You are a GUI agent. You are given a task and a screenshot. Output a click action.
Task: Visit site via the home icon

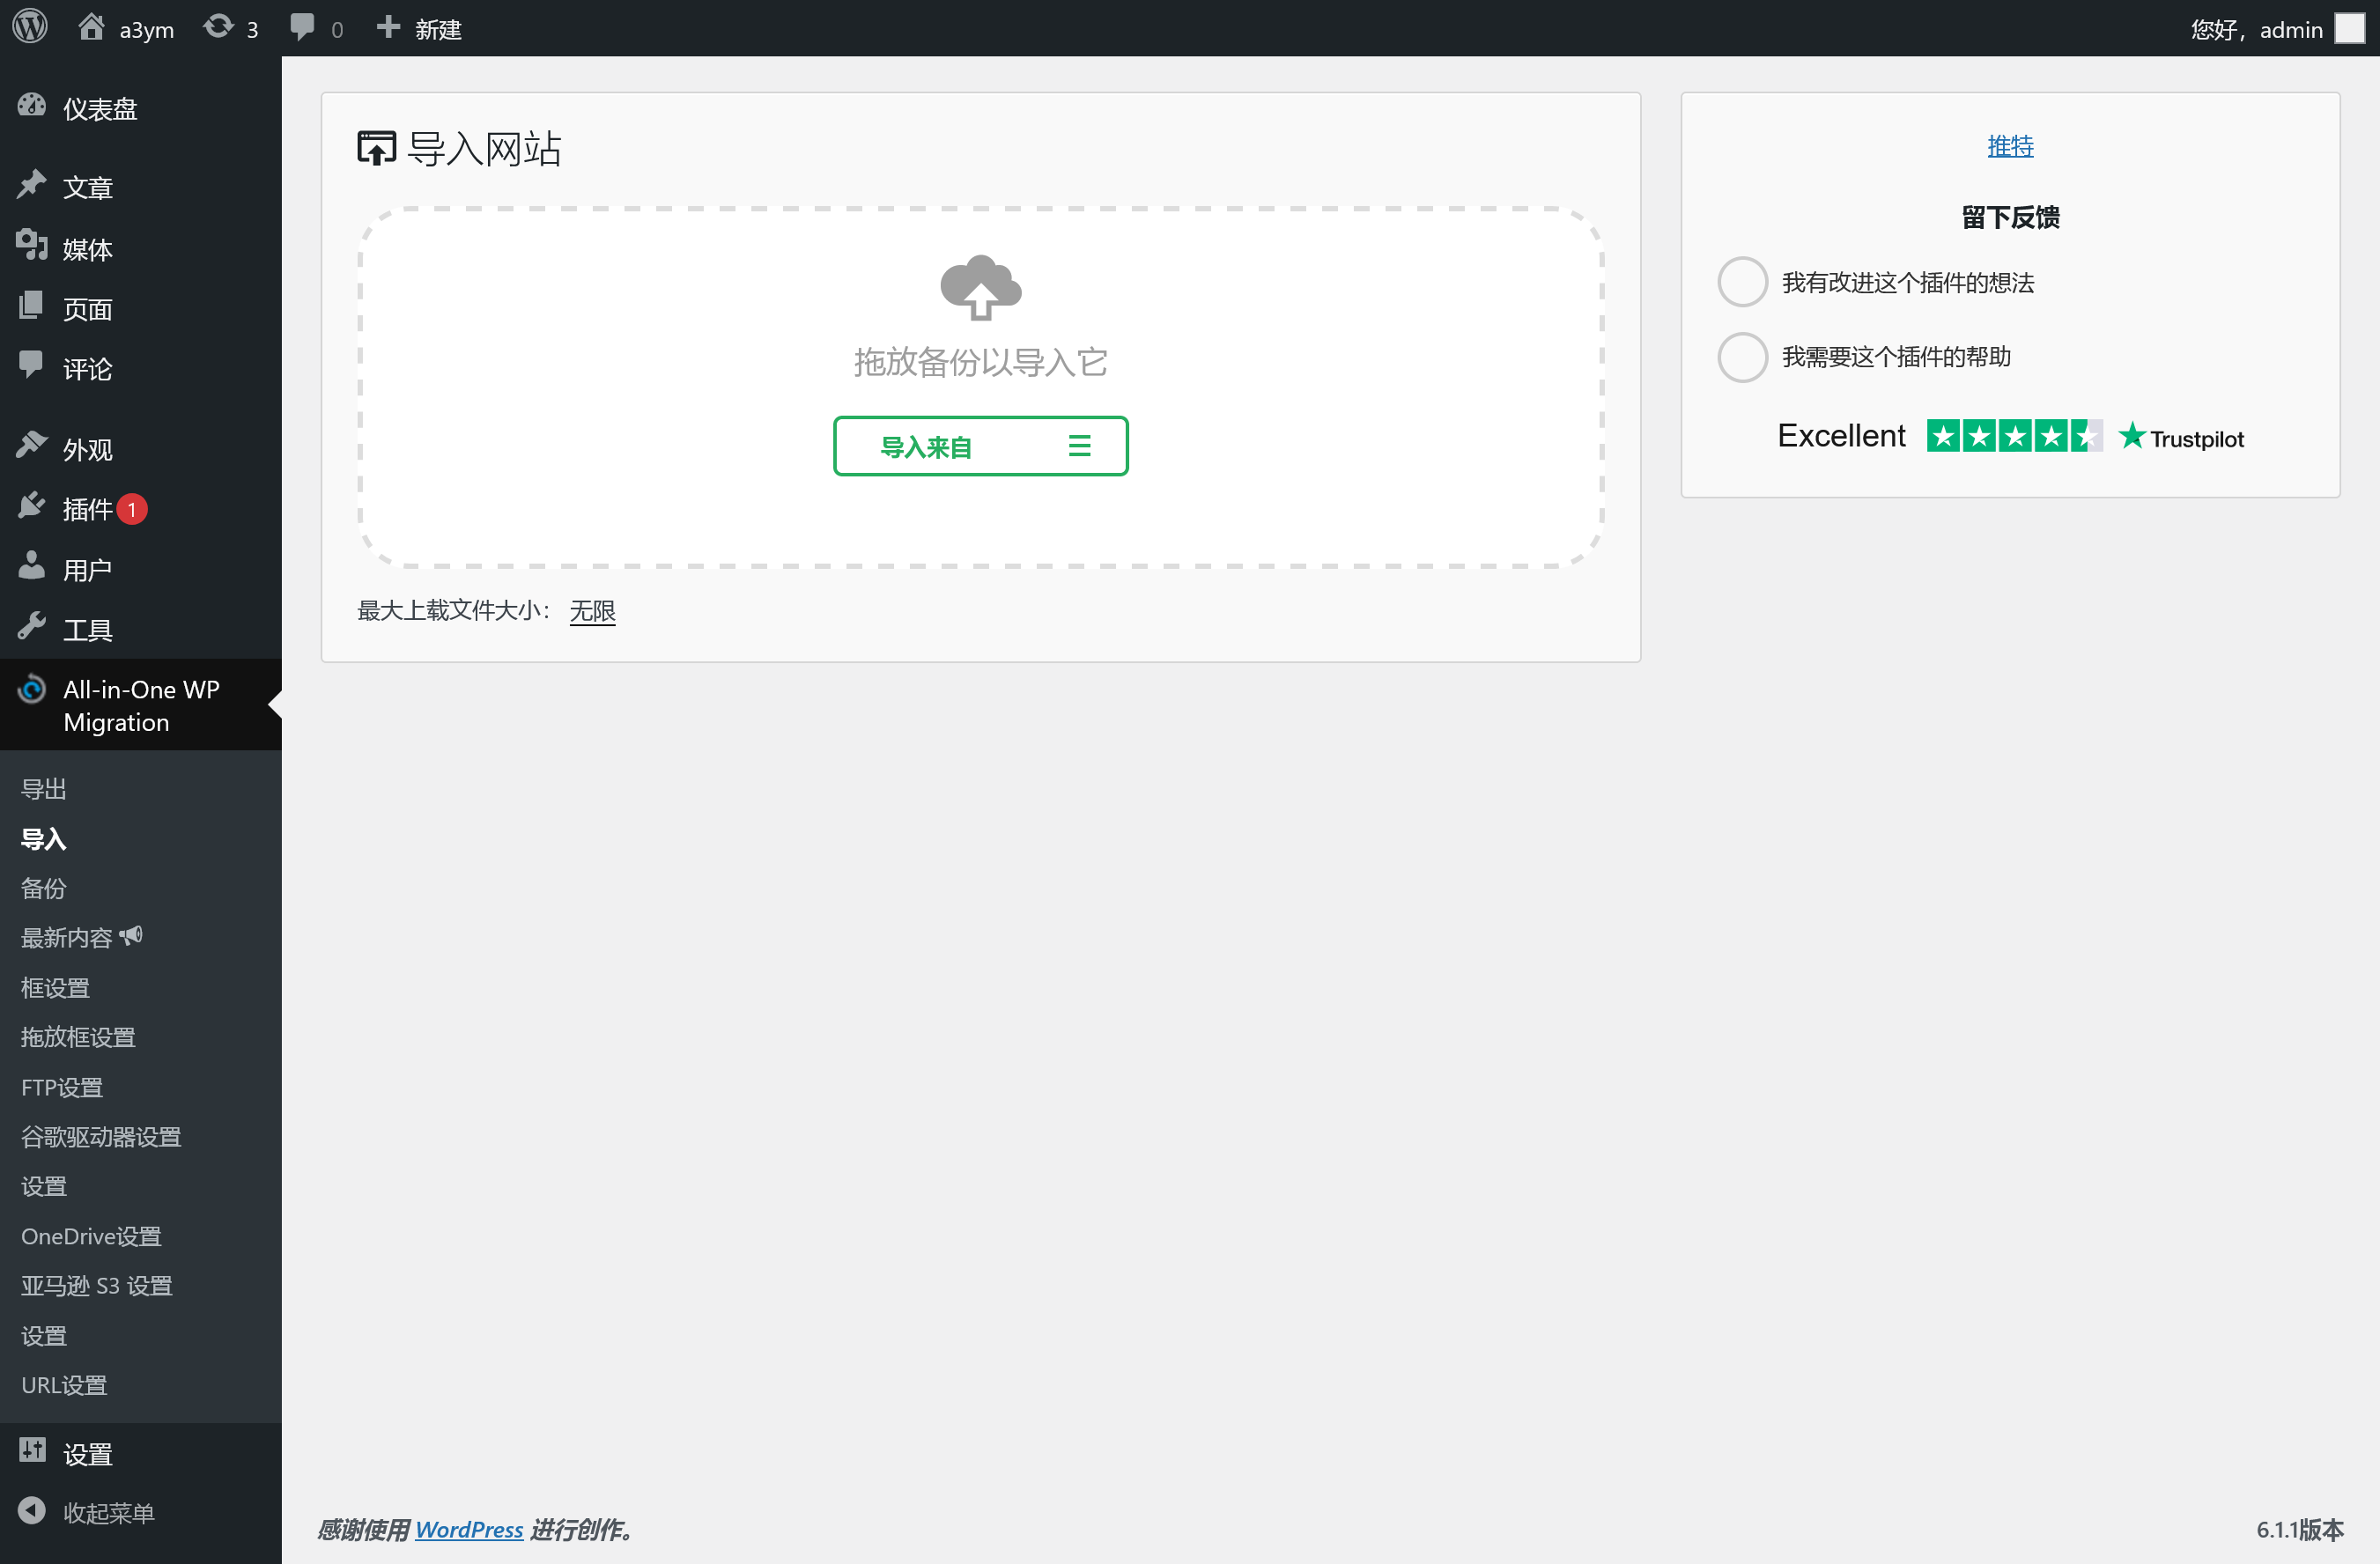(x=91, y=27)
